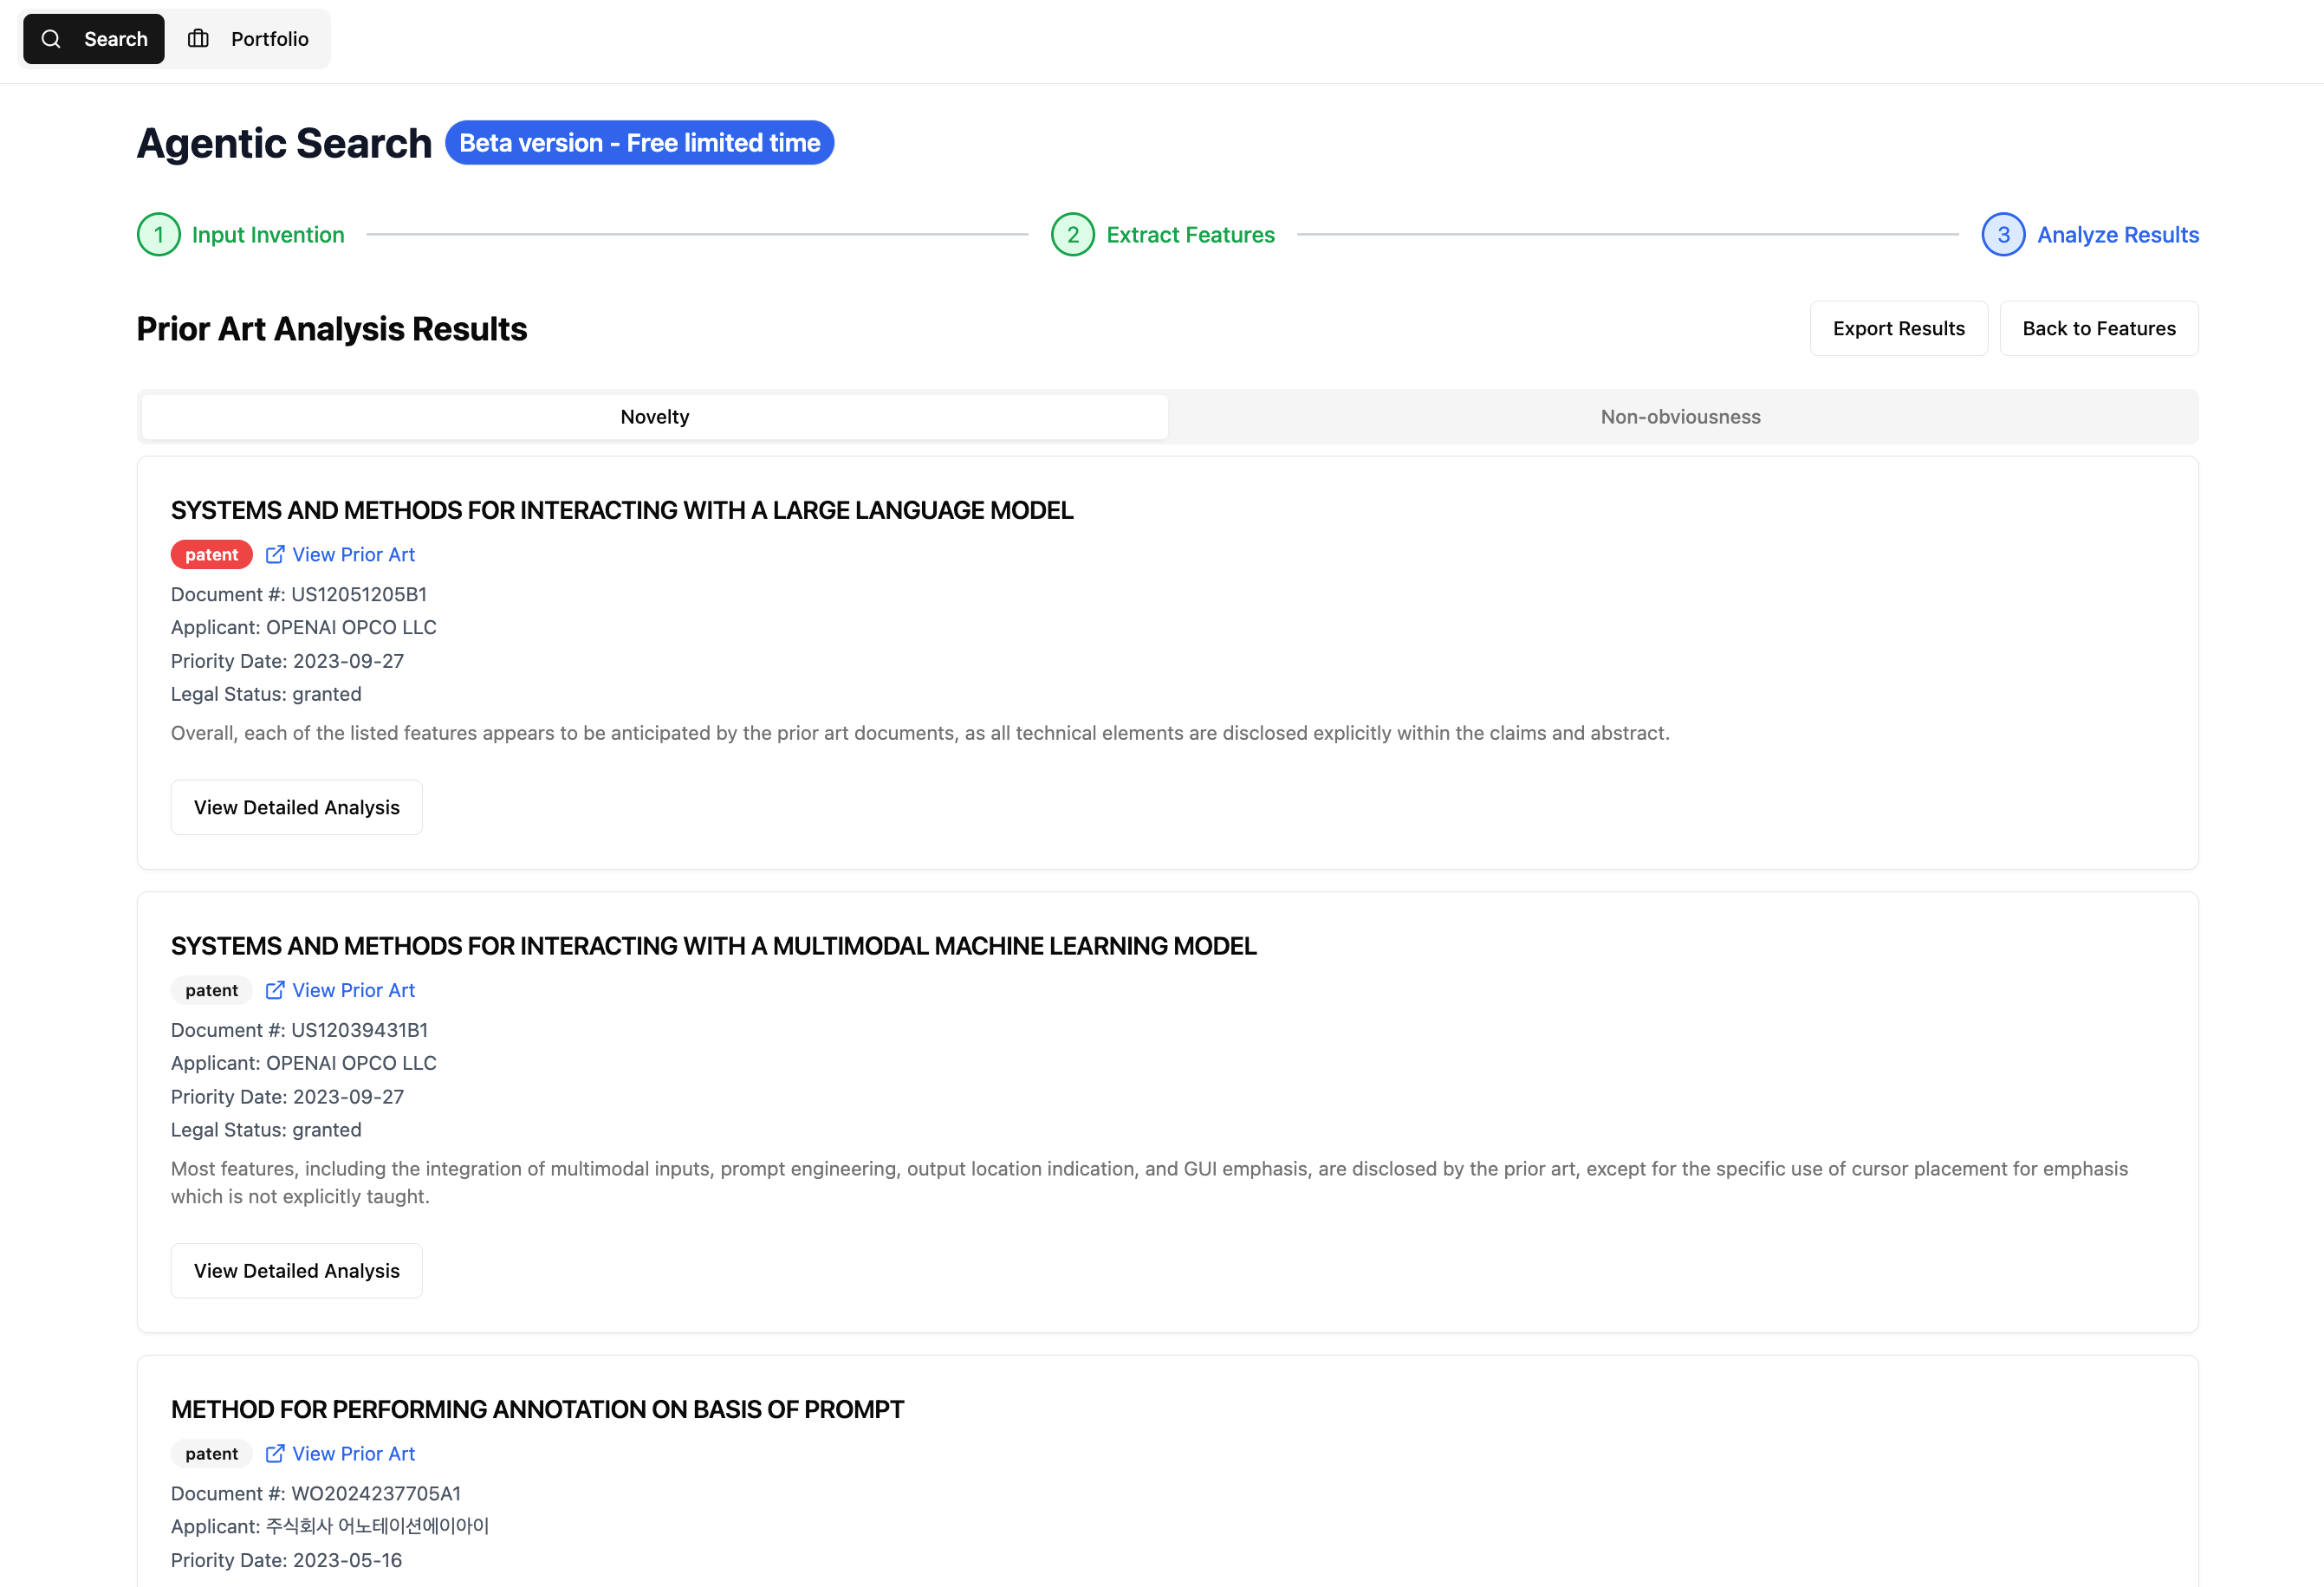Open the Portfolio tab

point(248,39)
